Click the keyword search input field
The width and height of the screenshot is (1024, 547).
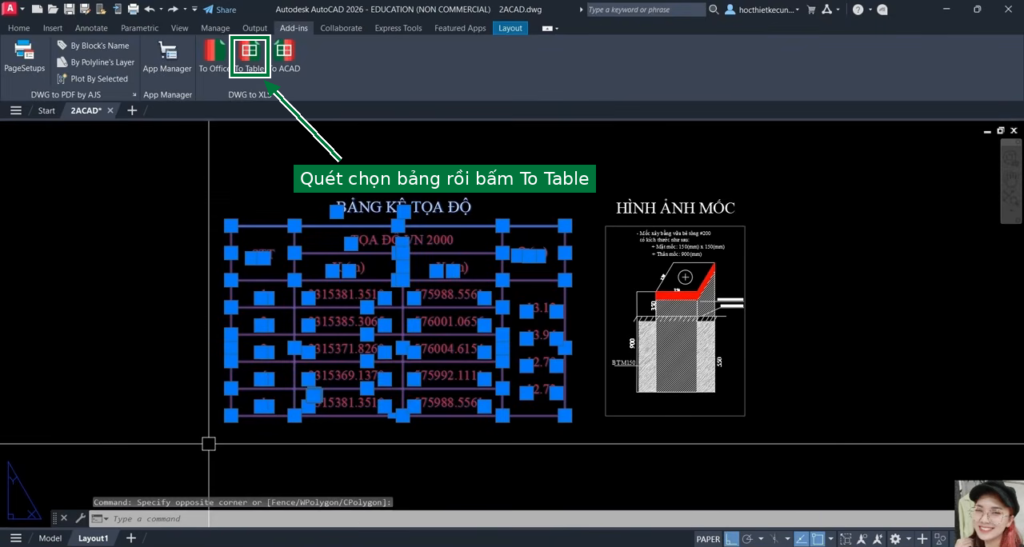click(x=645, y=10)
